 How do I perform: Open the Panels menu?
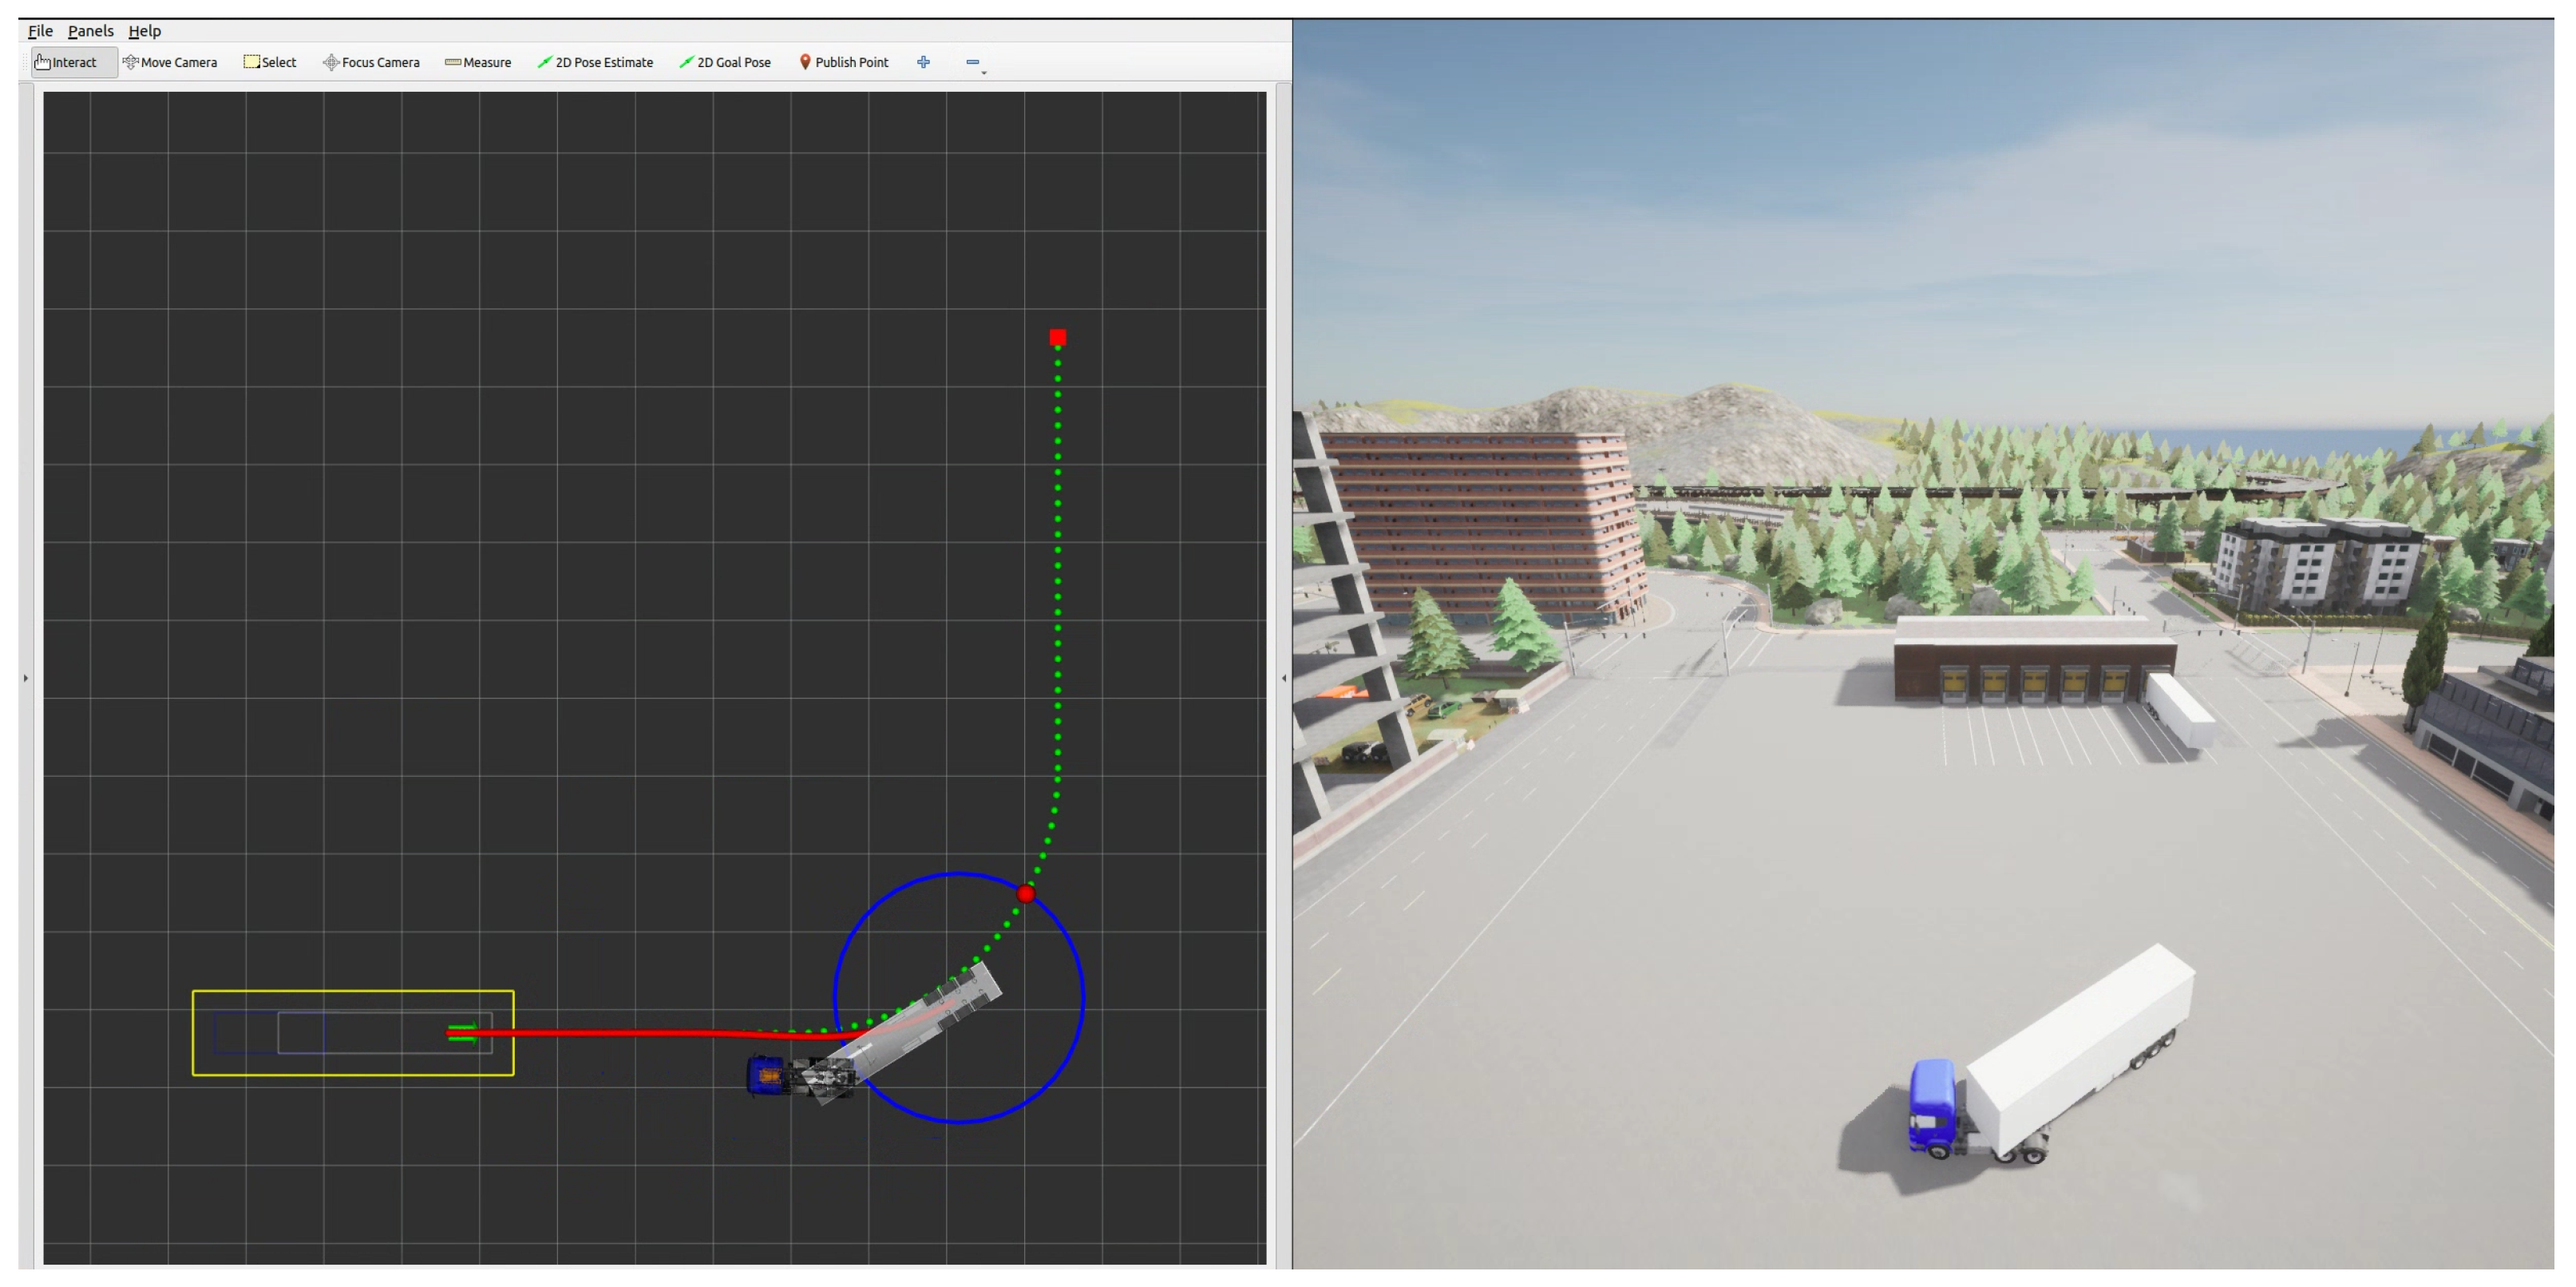point(90,31)
